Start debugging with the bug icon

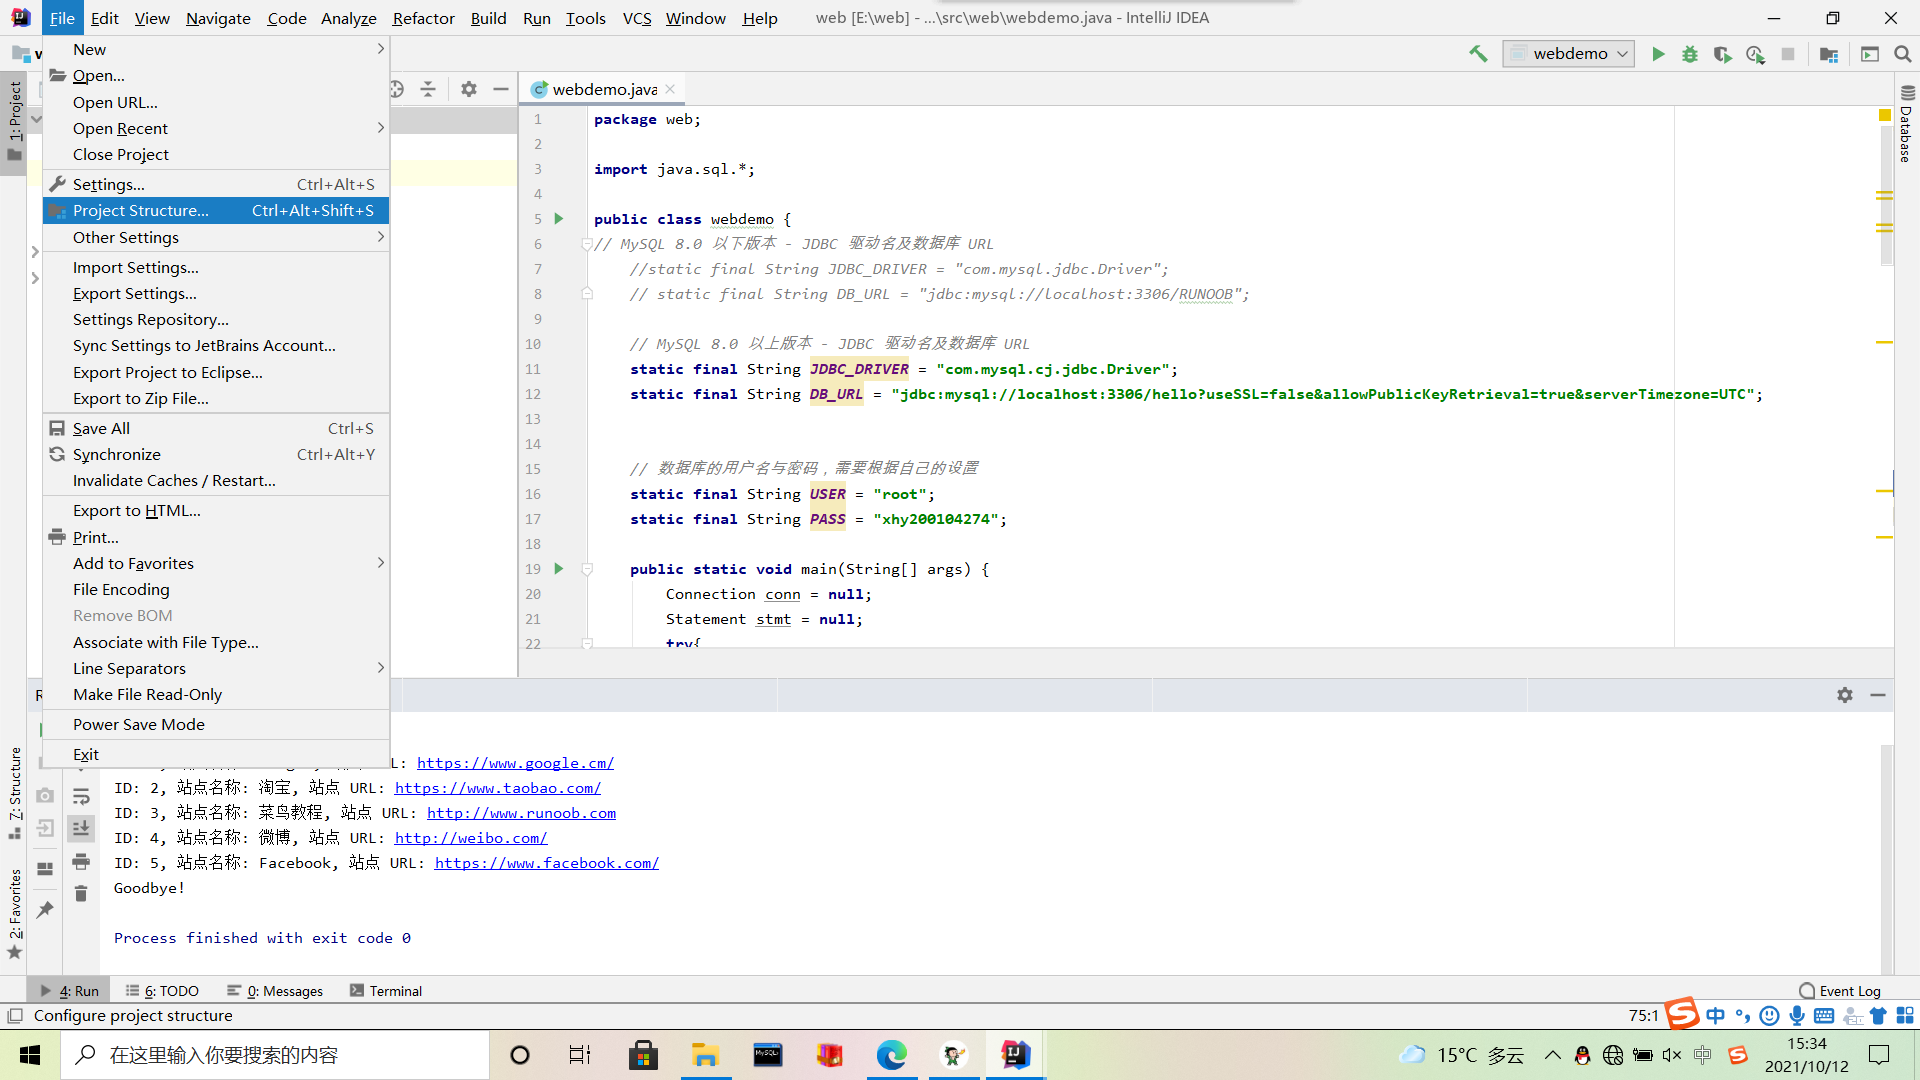(1690, 54)
